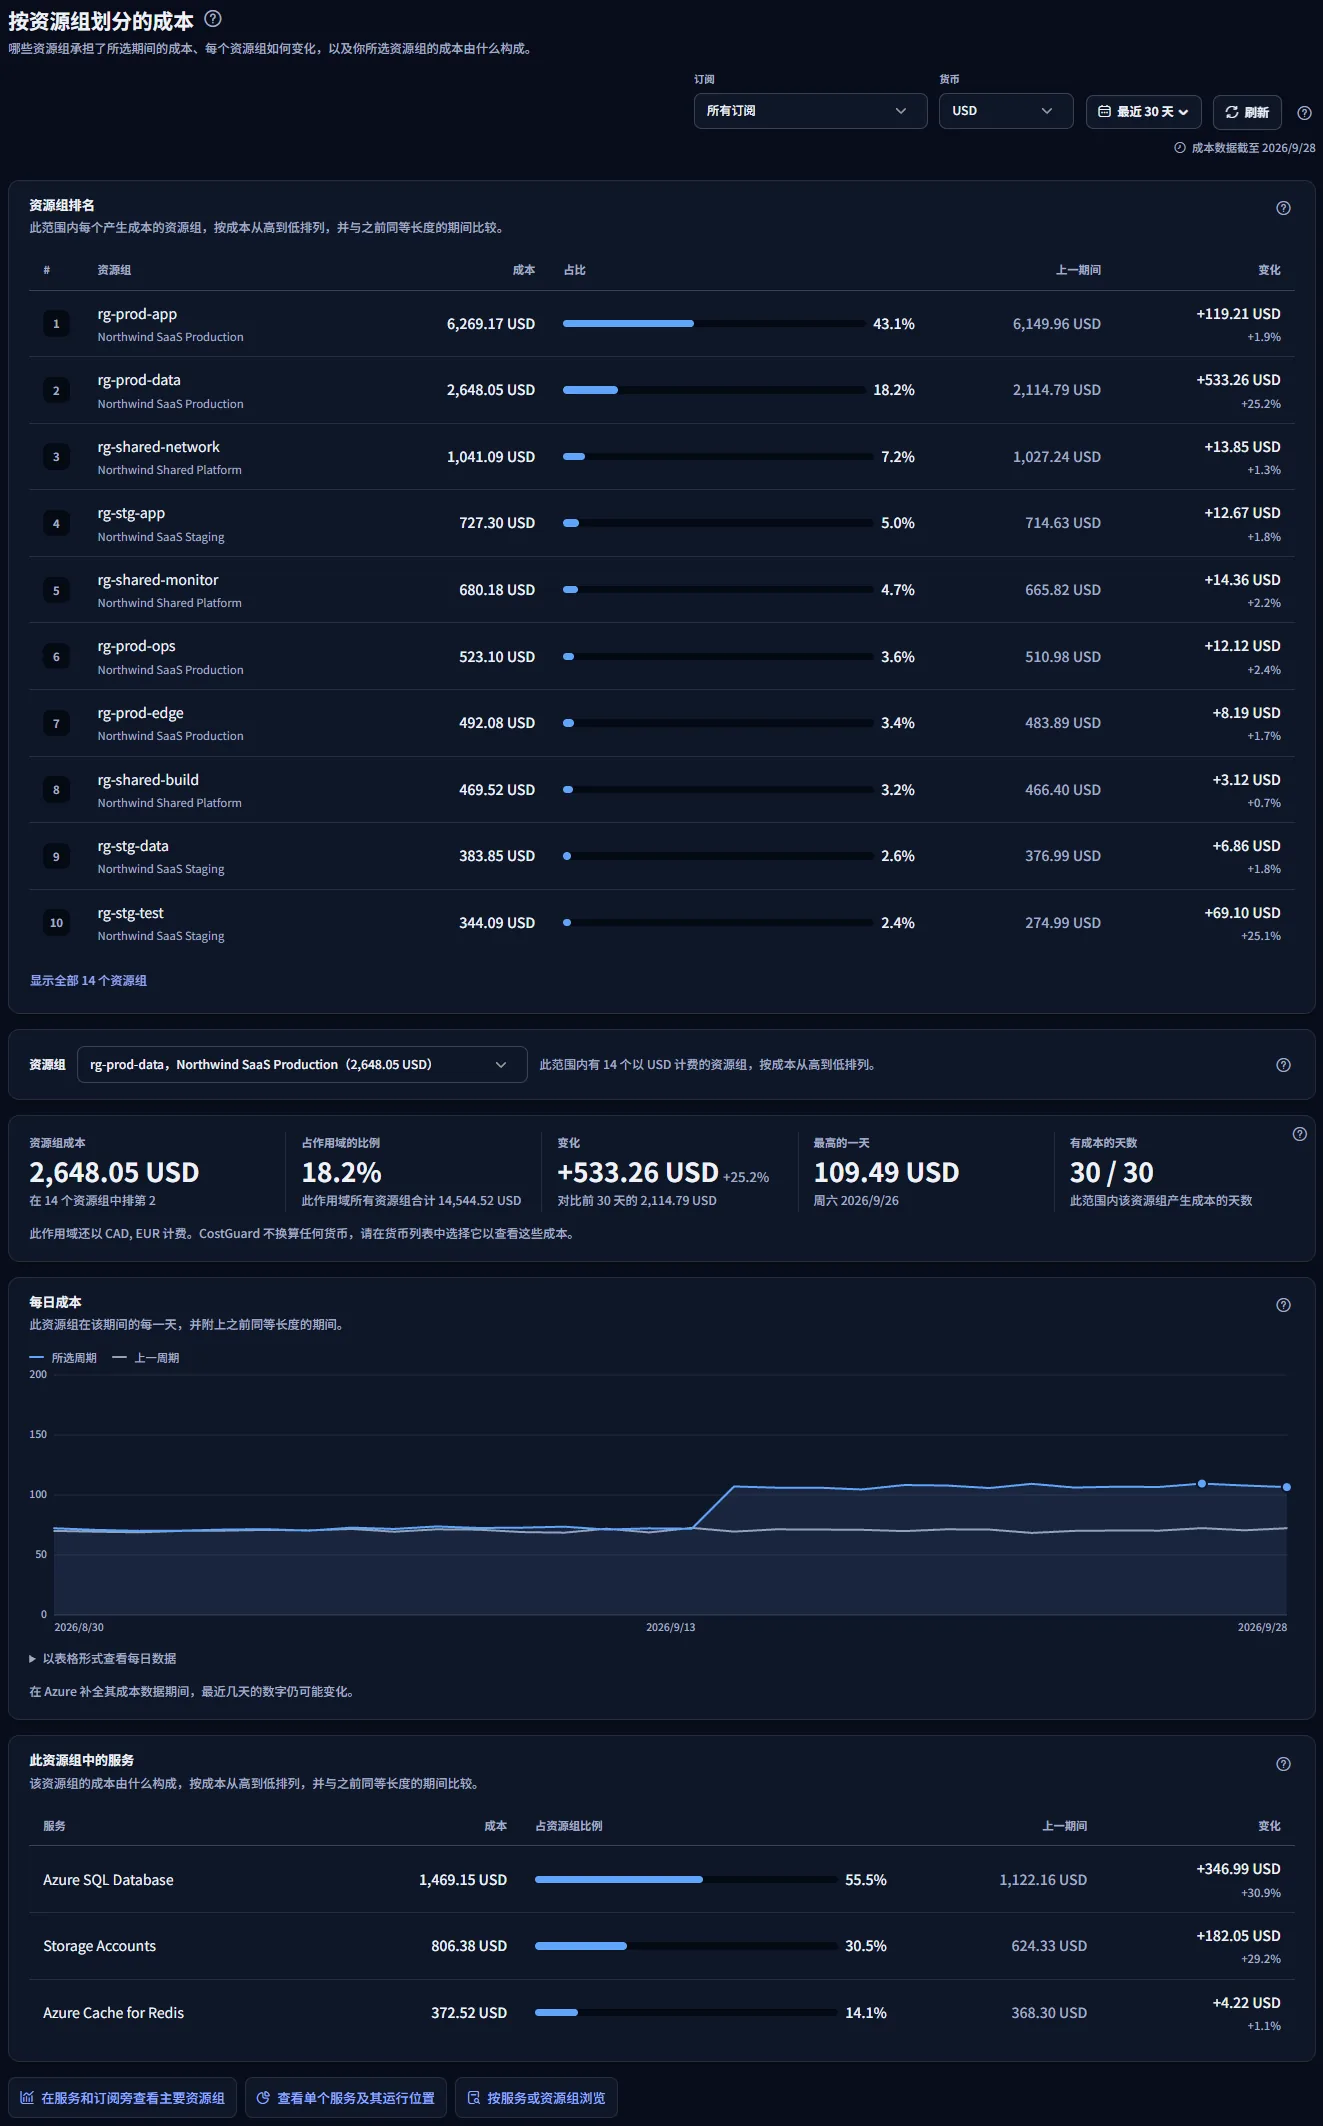The height and width of the screenshot is (2126, 1323).
Task: Open the 最近 30 天 date range picker
Action: [x=1143, y=112]
